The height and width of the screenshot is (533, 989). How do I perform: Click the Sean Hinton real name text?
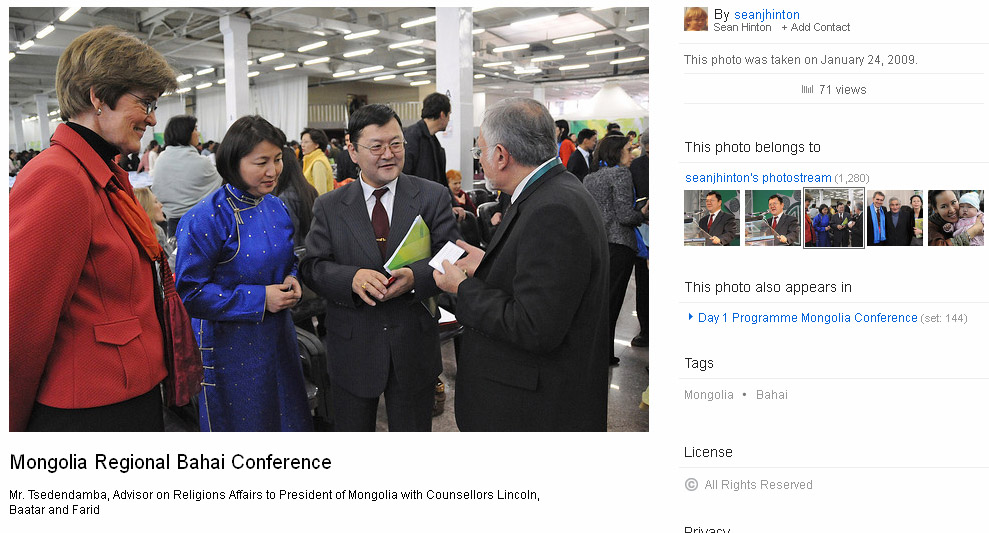742,27
